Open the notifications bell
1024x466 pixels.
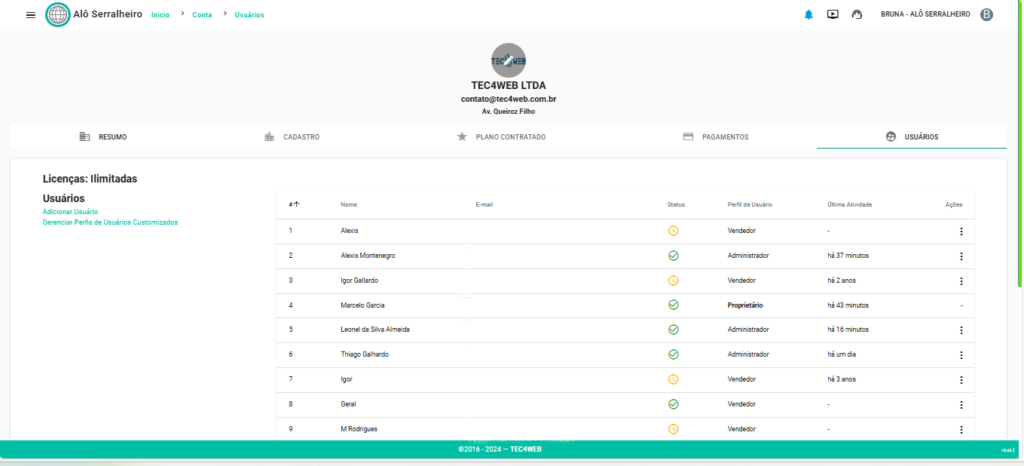point(809,15)
